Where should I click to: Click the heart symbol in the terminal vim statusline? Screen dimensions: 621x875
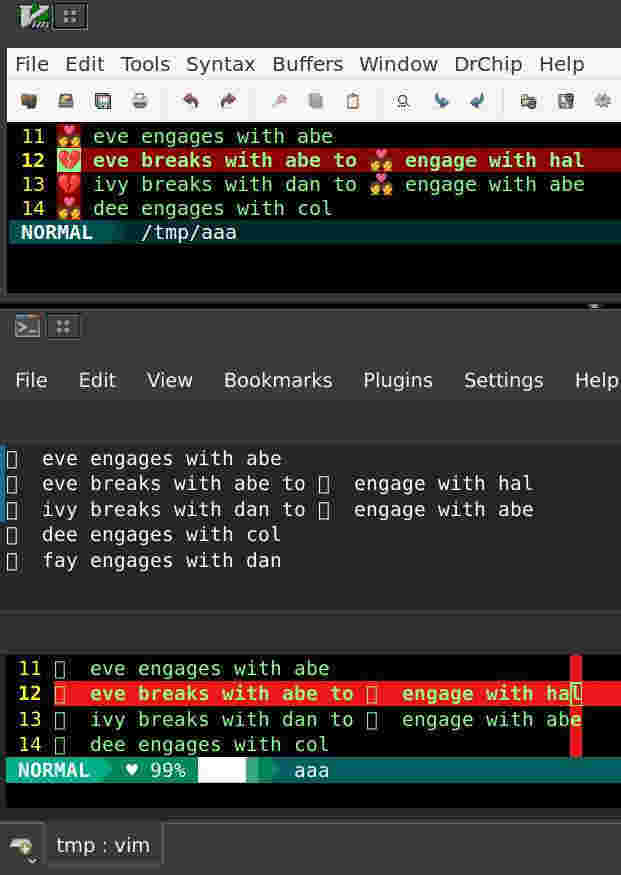132,770
